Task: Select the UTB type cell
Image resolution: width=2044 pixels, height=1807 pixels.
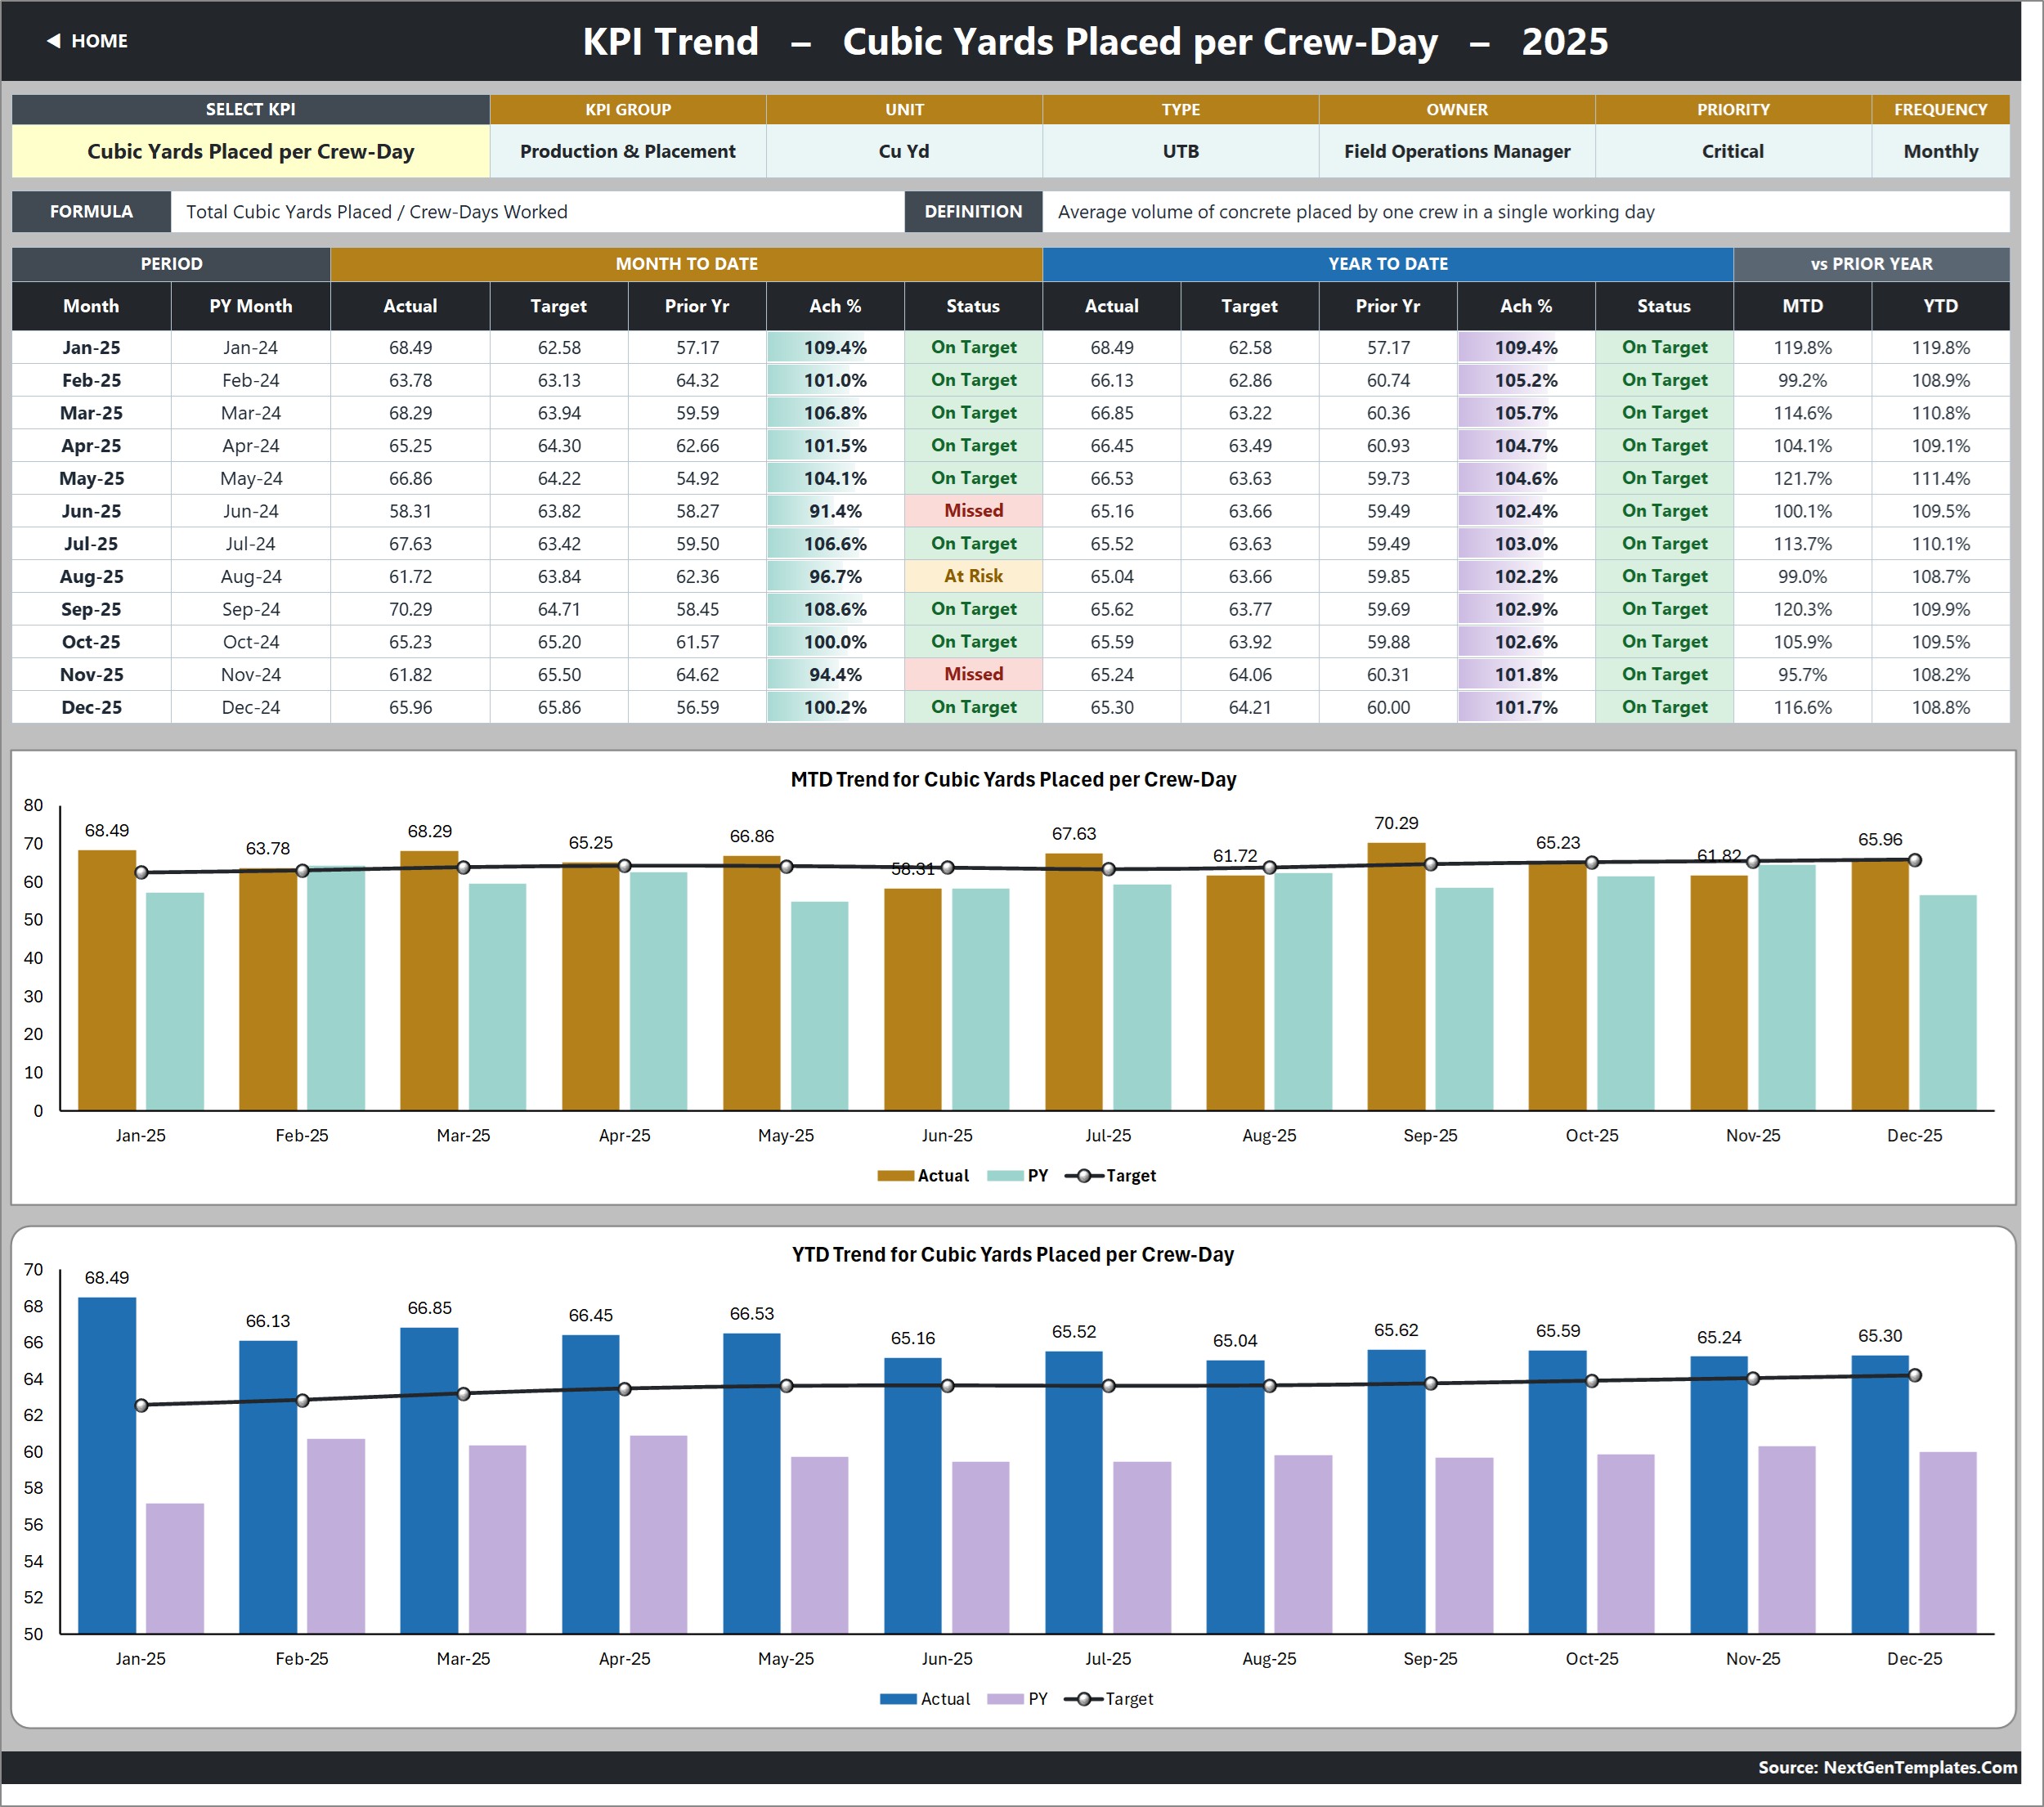Action: [1180, 151]
